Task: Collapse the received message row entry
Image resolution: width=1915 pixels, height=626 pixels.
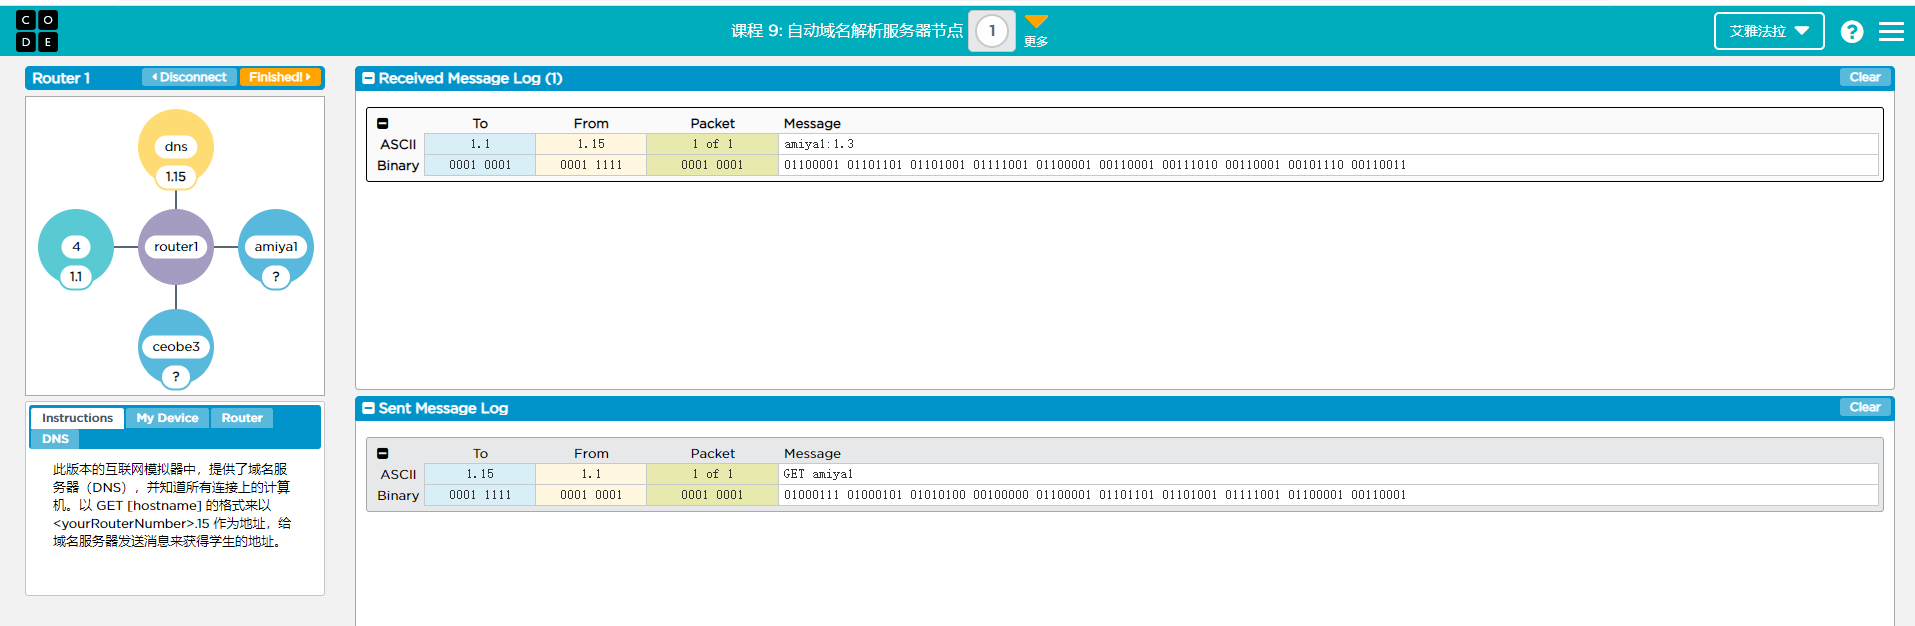Action: pos(382,123)
